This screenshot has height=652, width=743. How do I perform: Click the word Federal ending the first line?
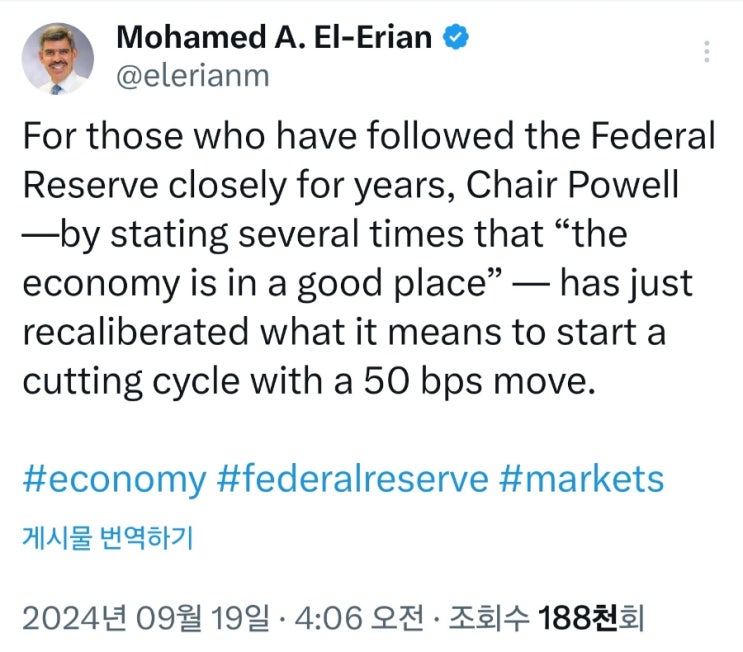tap(652, 136)
